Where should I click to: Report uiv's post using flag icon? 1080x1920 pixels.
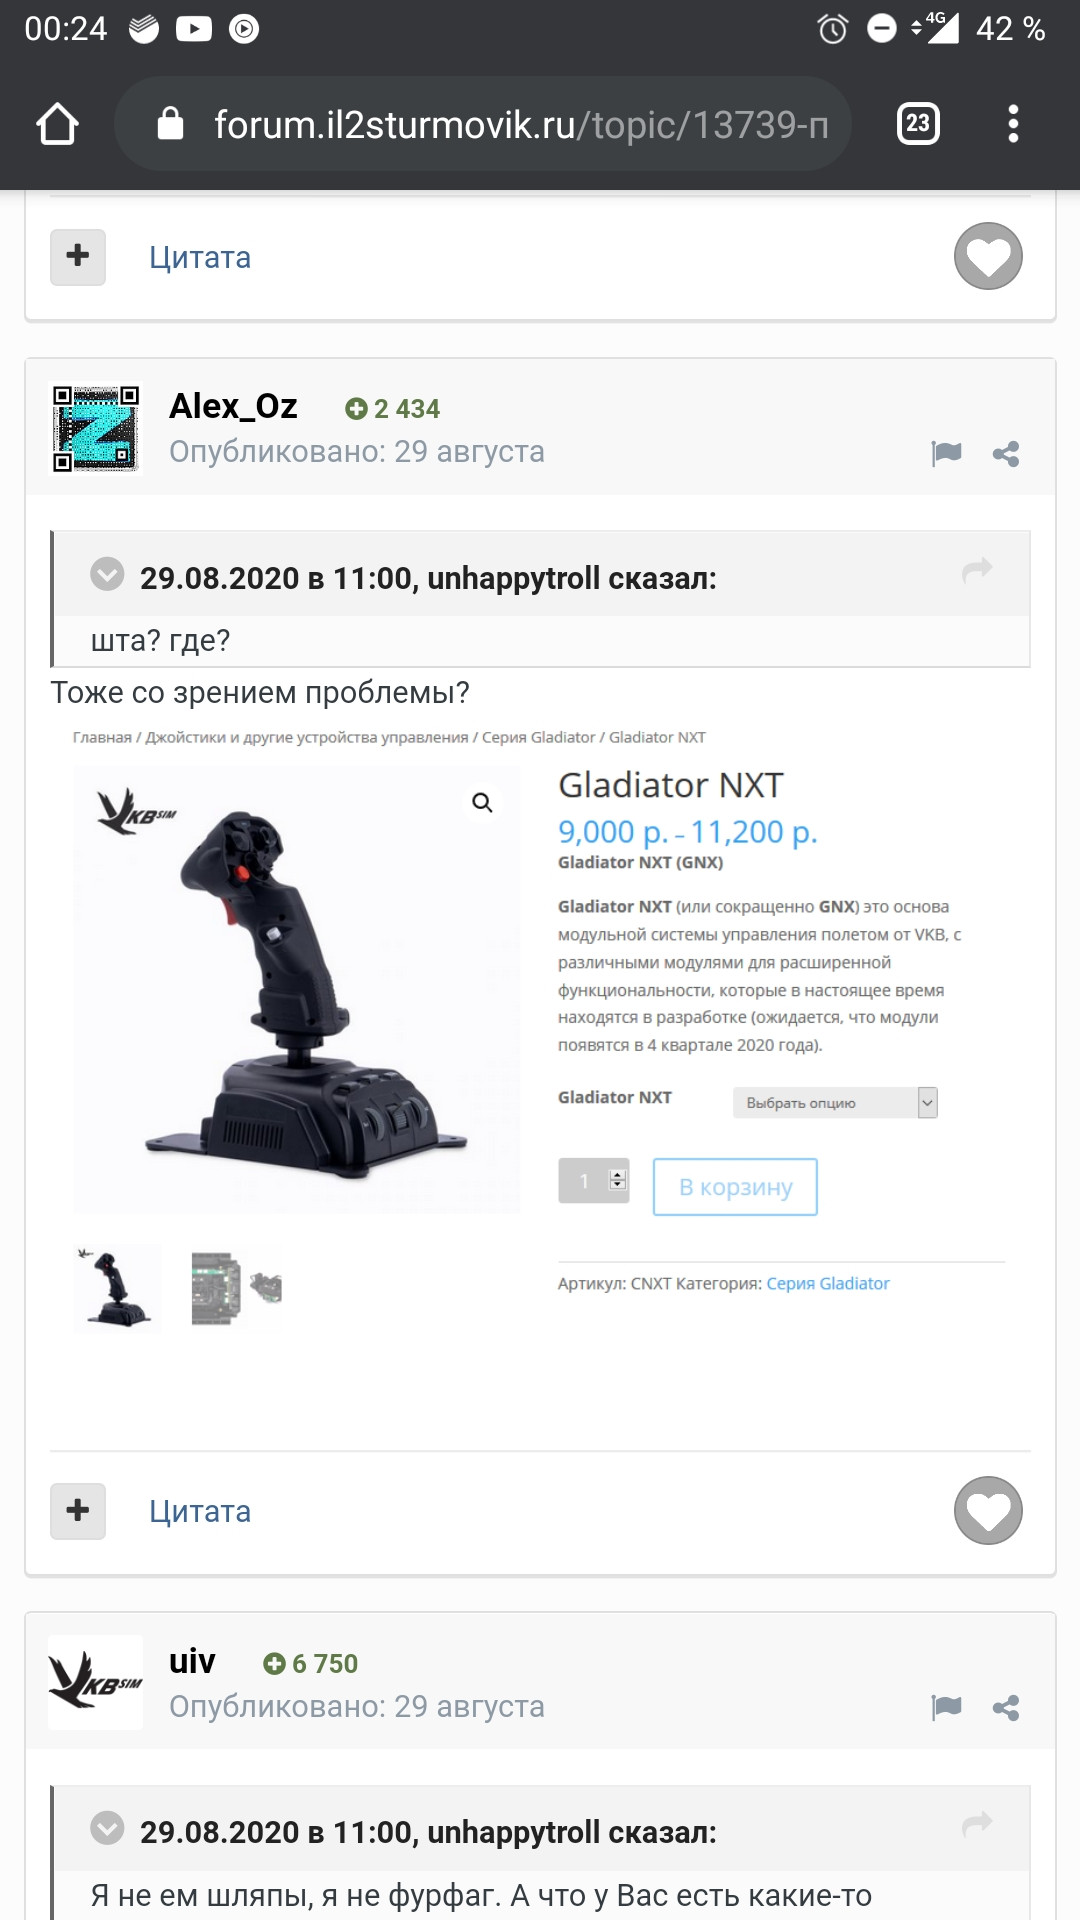tap(946, 1707)
